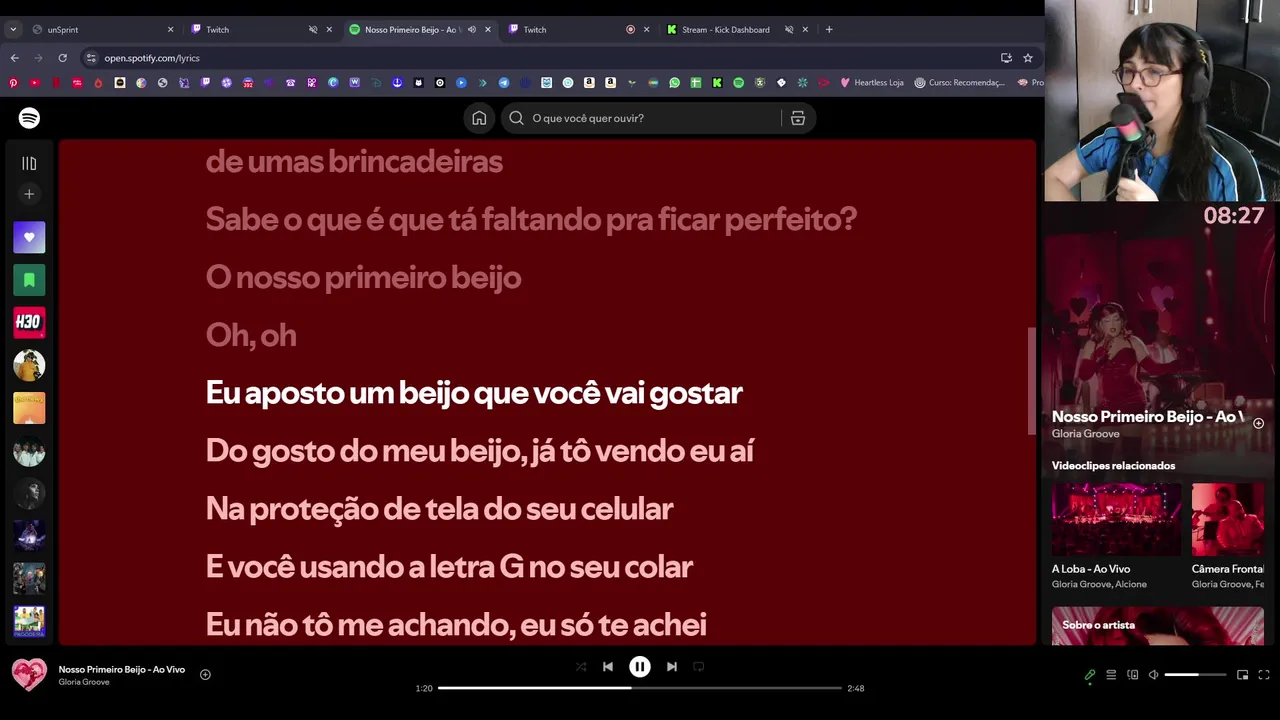1280x720 pixels.
Task: Add to library from now playing panel
Action: pos(1259,424)
